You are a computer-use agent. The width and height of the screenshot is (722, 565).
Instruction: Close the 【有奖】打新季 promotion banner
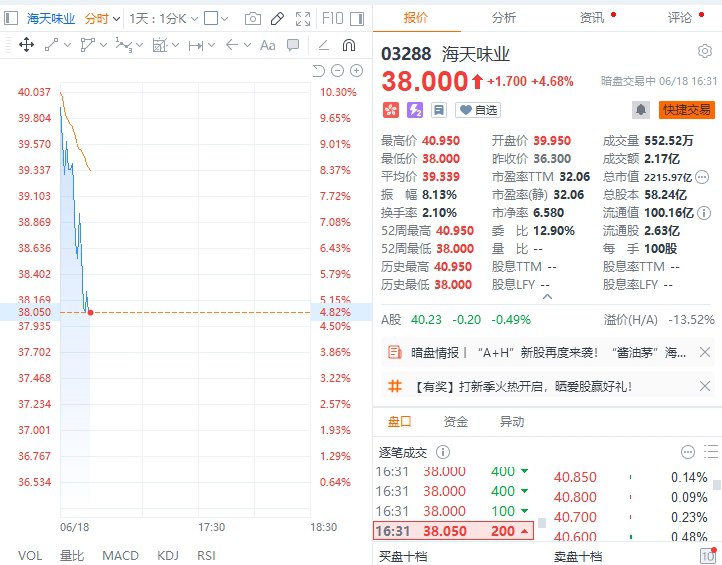coord(705,386)
